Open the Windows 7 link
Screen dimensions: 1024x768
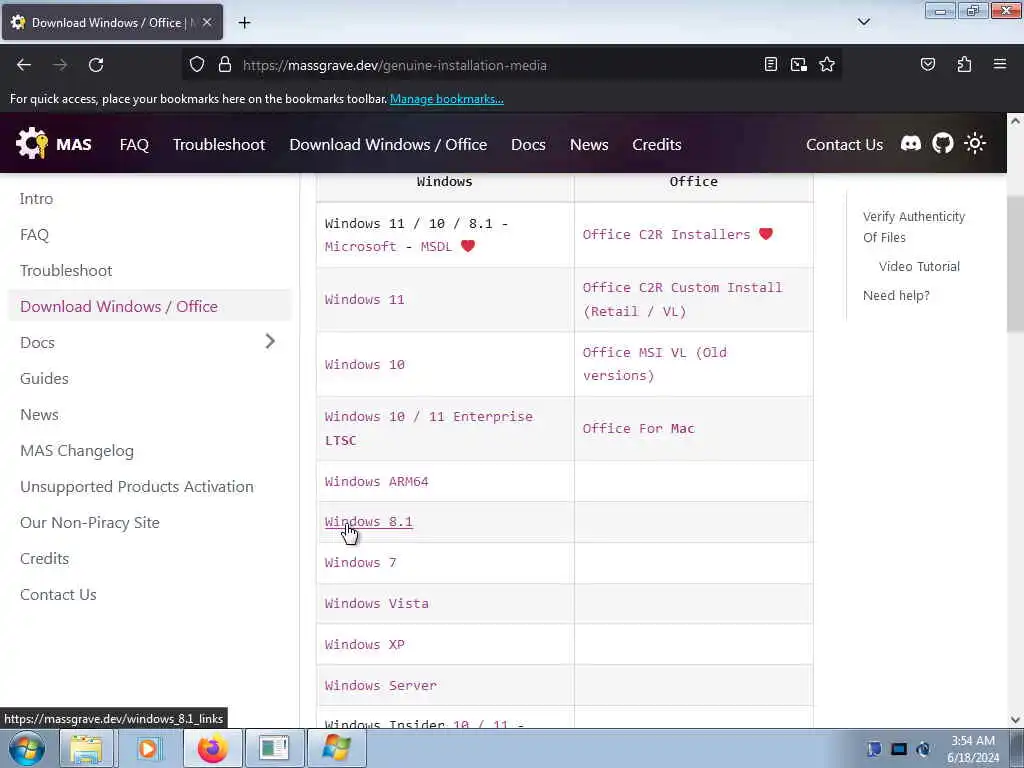click(360, 562)
